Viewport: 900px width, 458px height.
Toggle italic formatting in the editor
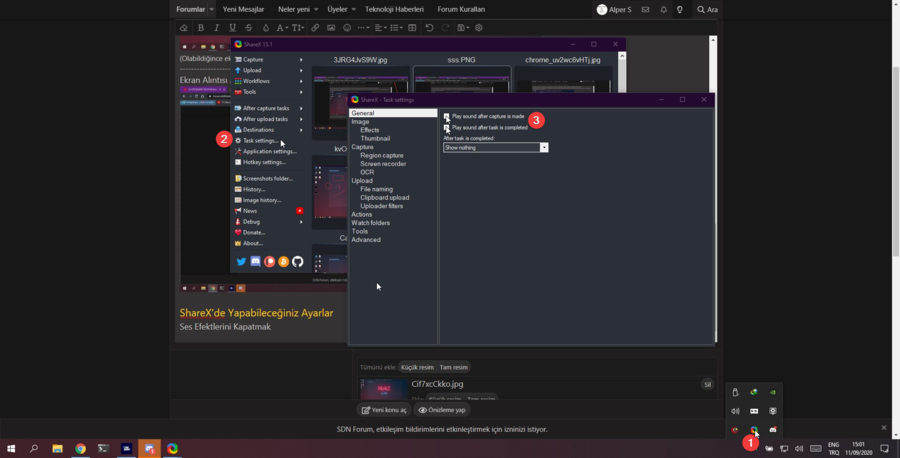point(216,28)
